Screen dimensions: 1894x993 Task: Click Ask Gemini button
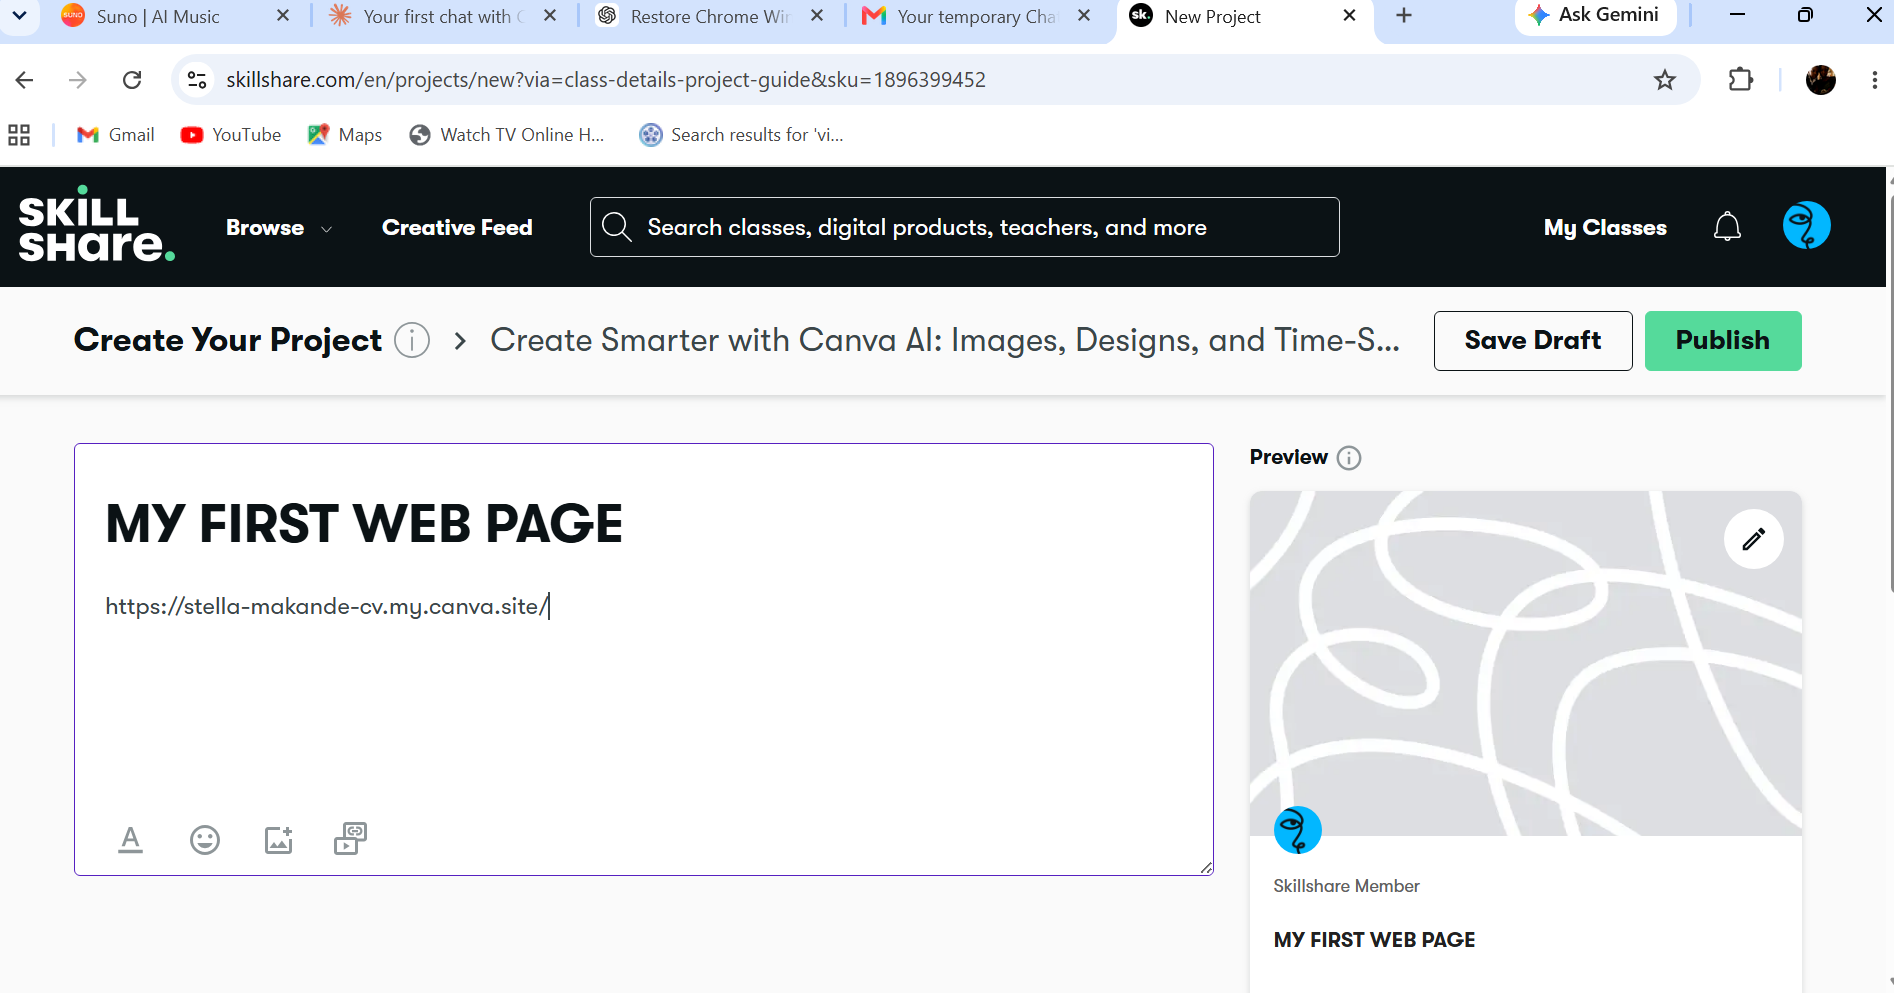tap(1595, 16)
